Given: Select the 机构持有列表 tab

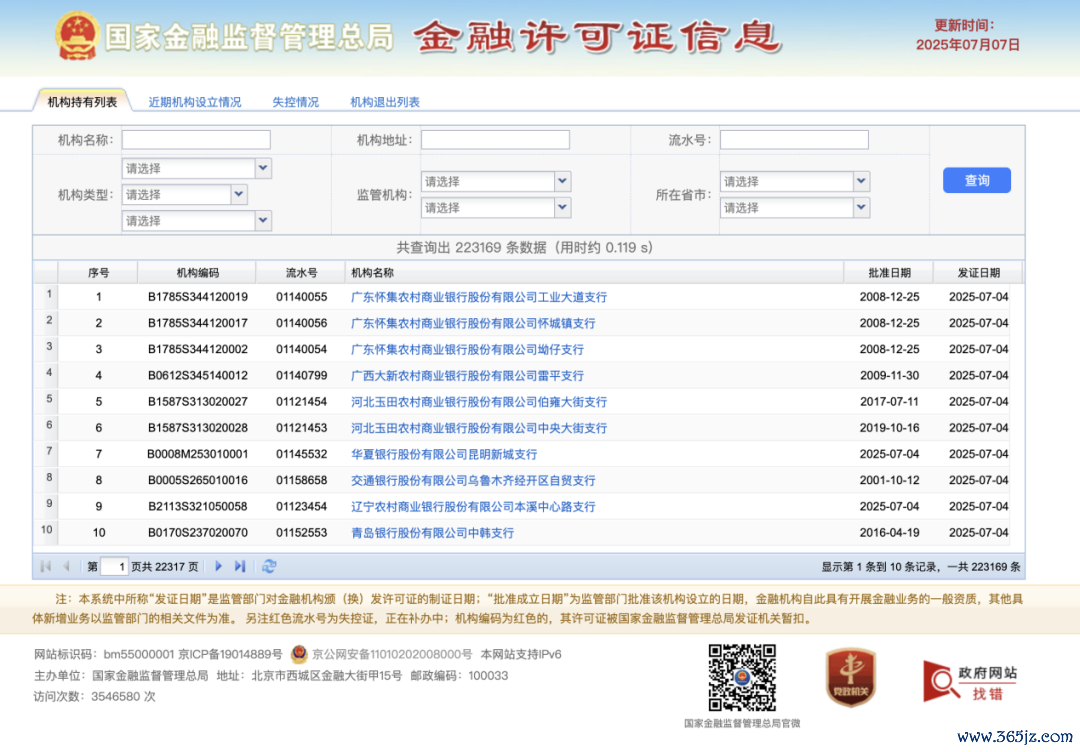Looking at the screenshot, I should [82, 102].
